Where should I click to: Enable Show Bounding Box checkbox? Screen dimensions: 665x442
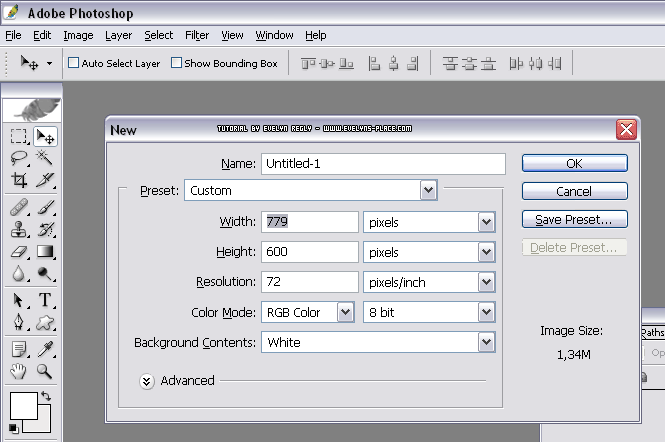(x=176, y=63)
